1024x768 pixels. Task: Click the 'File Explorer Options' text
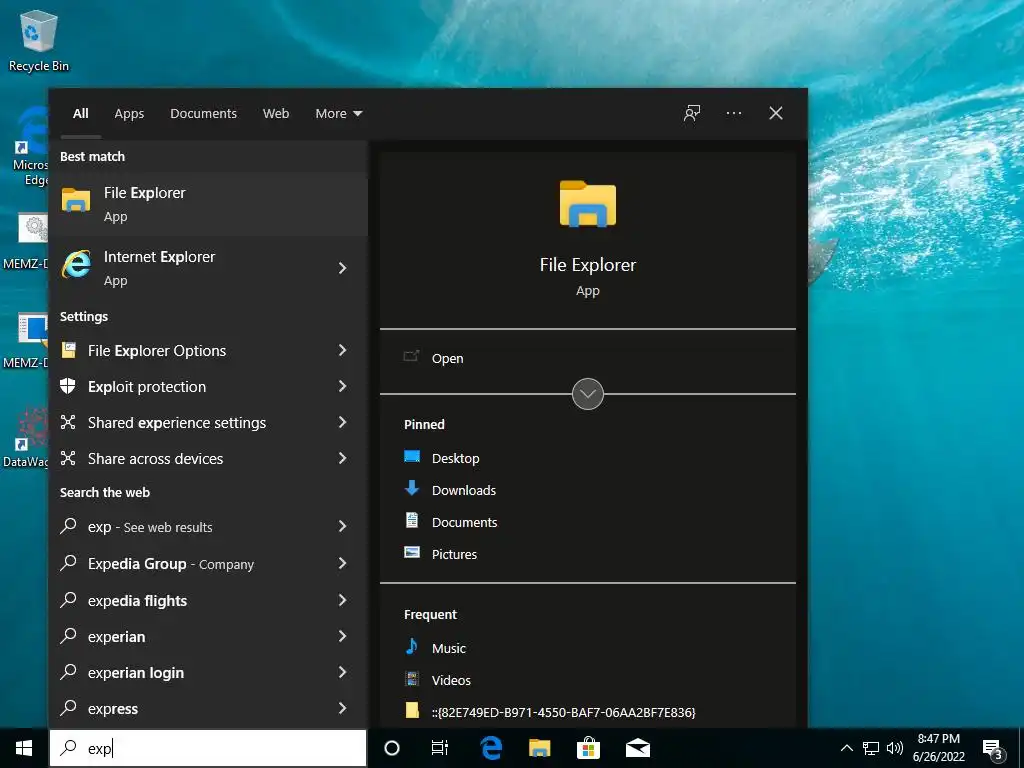(157, 351)
